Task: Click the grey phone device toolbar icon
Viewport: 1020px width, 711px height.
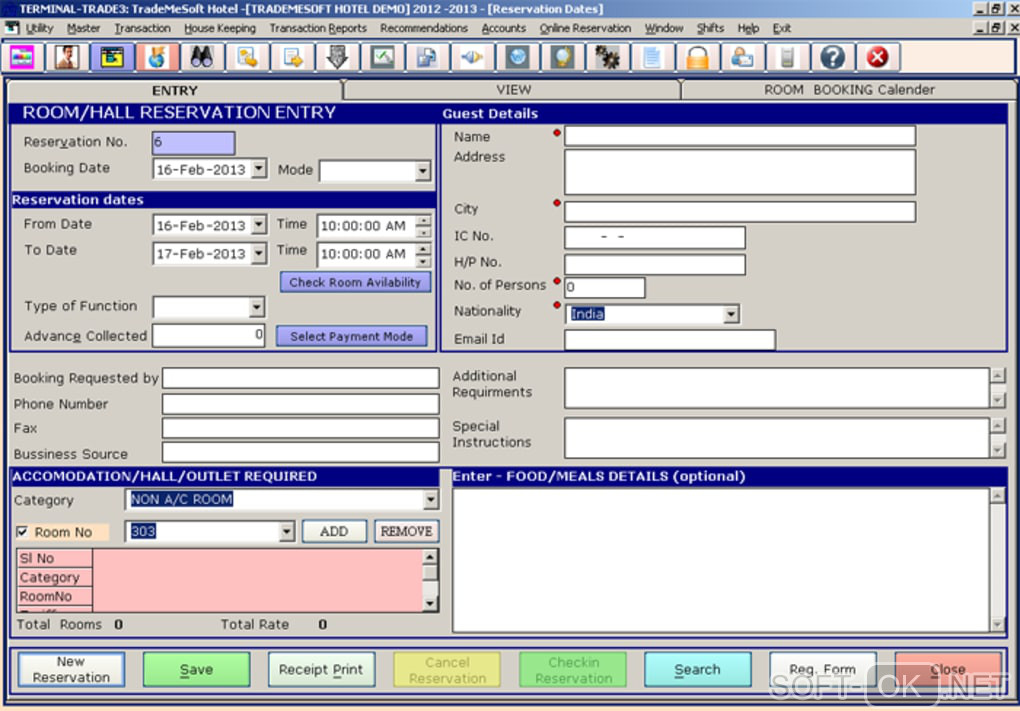Action: [x=787, y=58]
